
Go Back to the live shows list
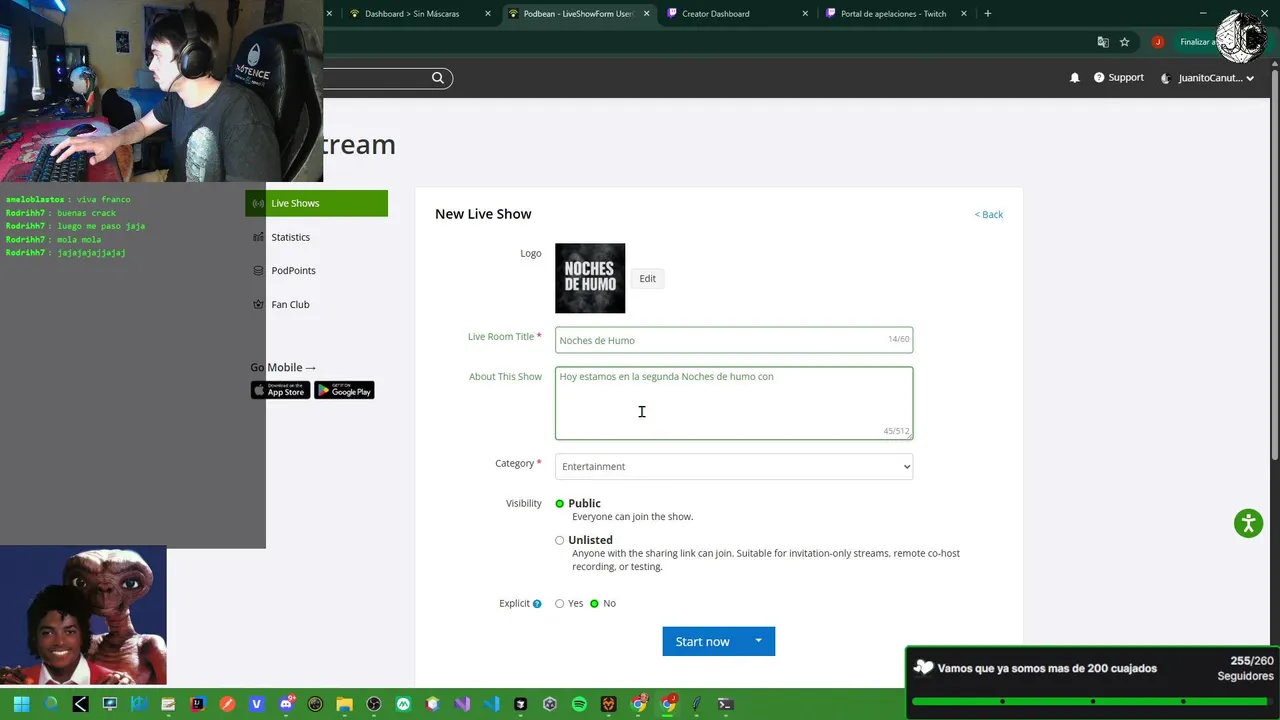pos(989,215)
